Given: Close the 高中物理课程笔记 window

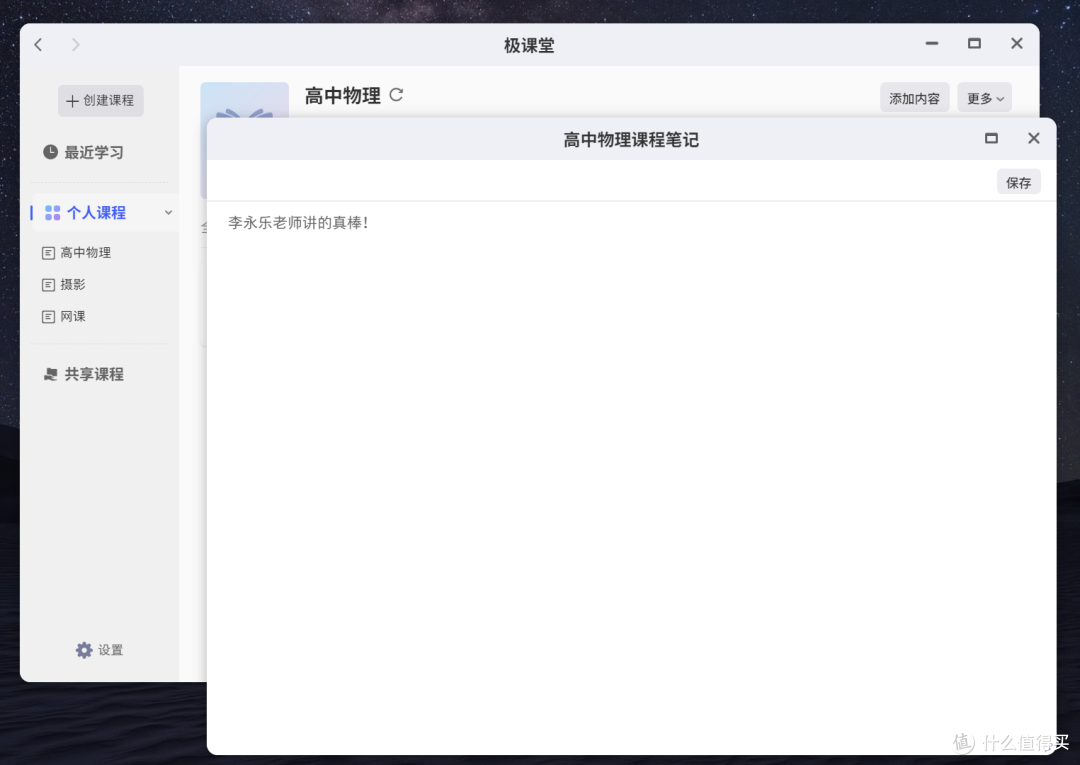Looking at the screenshot, I should point(1034,138).
